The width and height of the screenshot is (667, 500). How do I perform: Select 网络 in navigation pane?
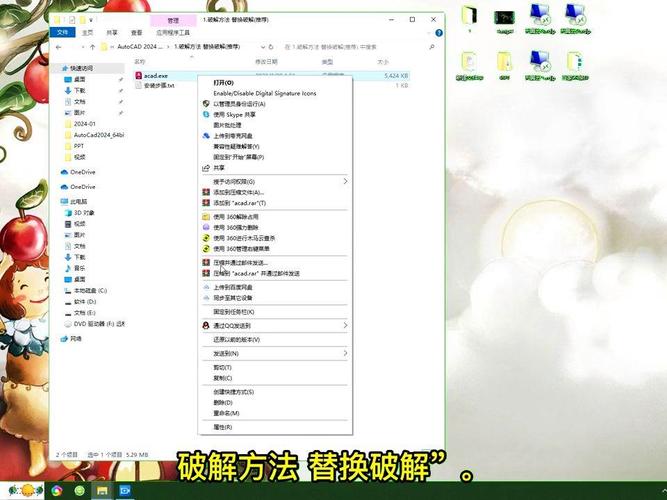[76, 339]
